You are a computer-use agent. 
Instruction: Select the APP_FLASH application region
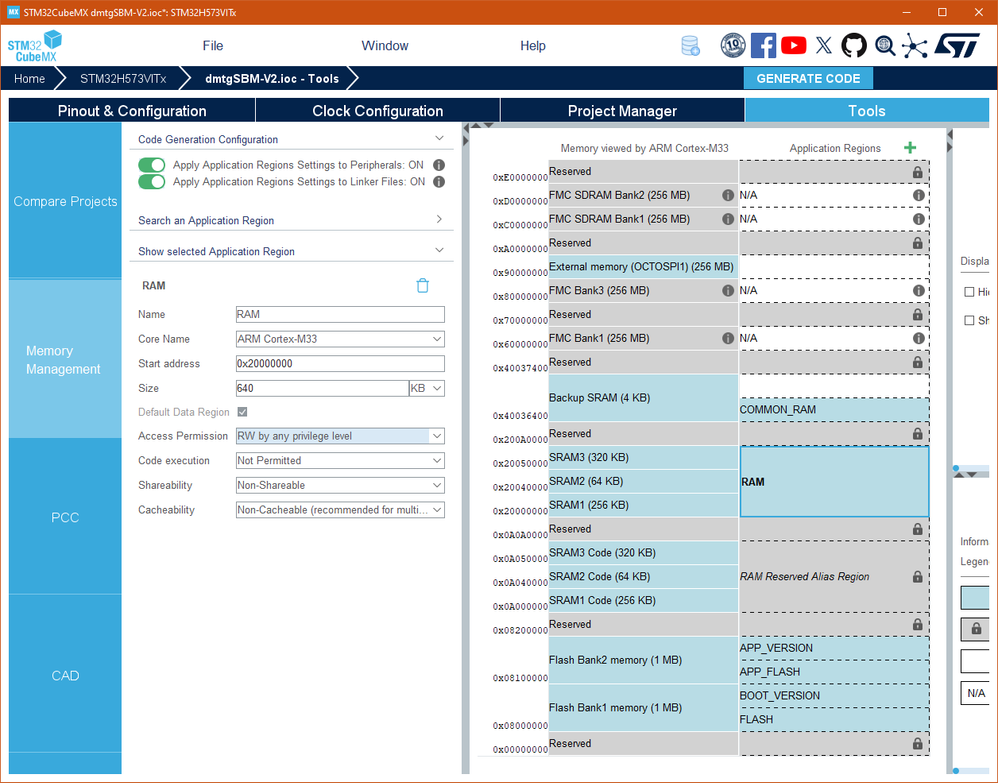[x=834, y=672]
